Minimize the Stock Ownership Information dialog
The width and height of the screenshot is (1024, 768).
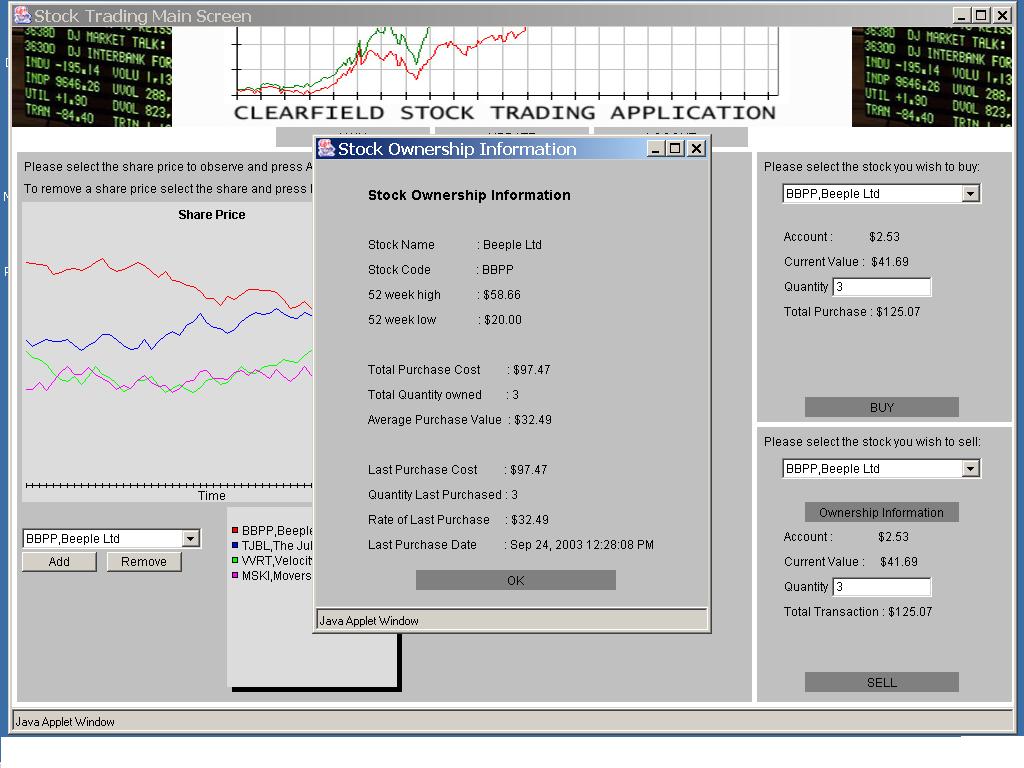[x=656, y=148]
